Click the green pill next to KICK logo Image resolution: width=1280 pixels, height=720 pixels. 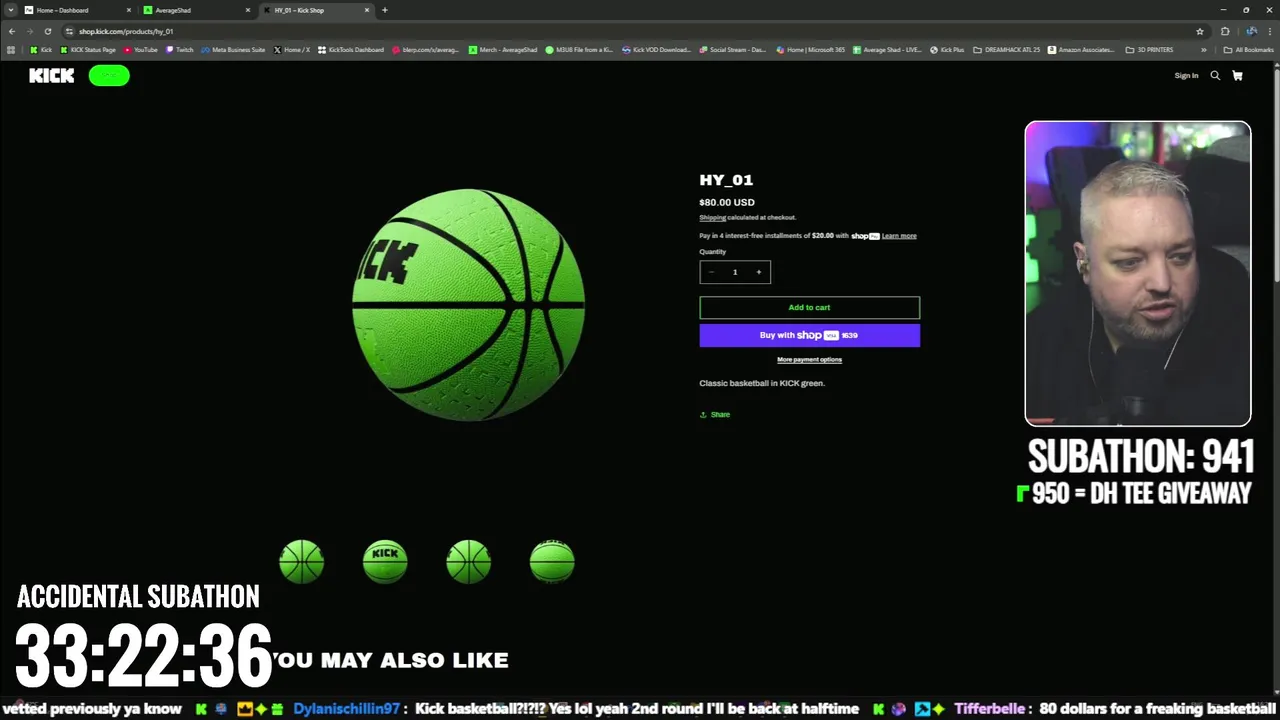(109, 75)
